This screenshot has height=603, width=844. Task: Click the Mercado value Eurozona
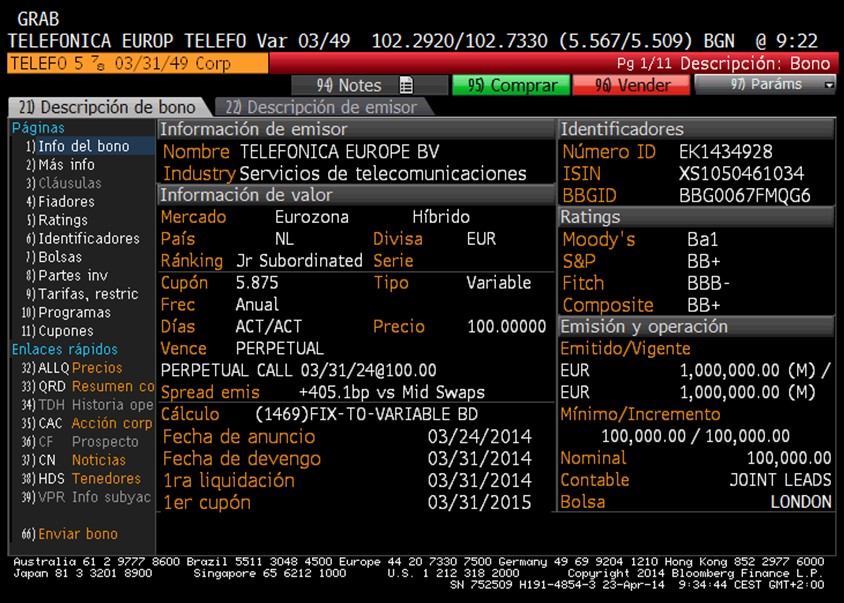[x=312, y=217]
